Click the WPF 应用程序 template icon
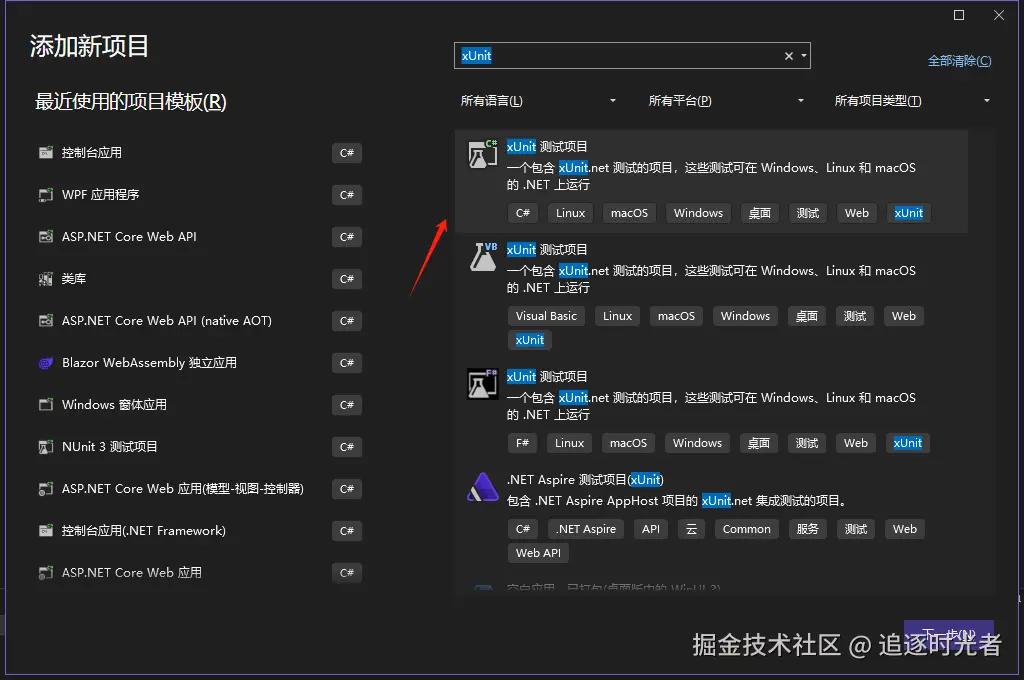The width and height of the screenshot is (1024, 680). pyautogui.click(x=46, y=195)
